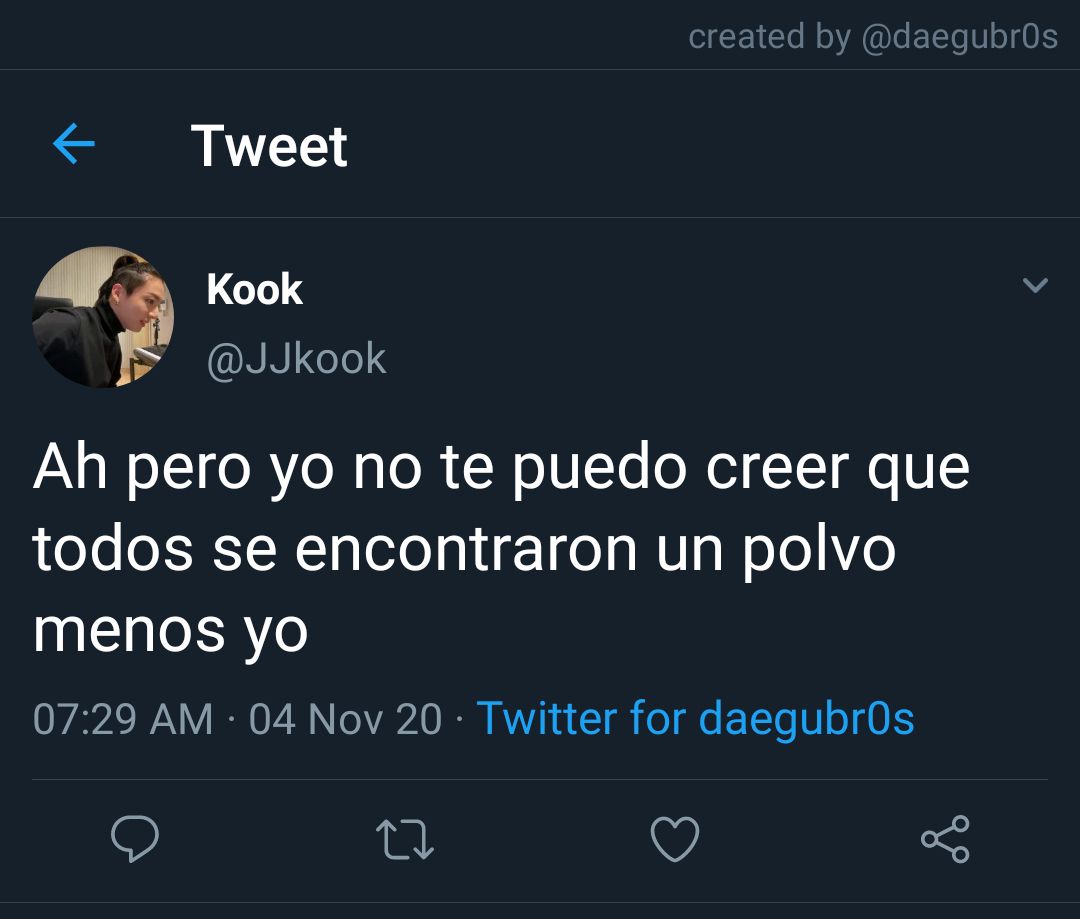Open tweet options chevron next to Kook
The width and height of the screenshot is (1080, 919).
coord(1035,285)
